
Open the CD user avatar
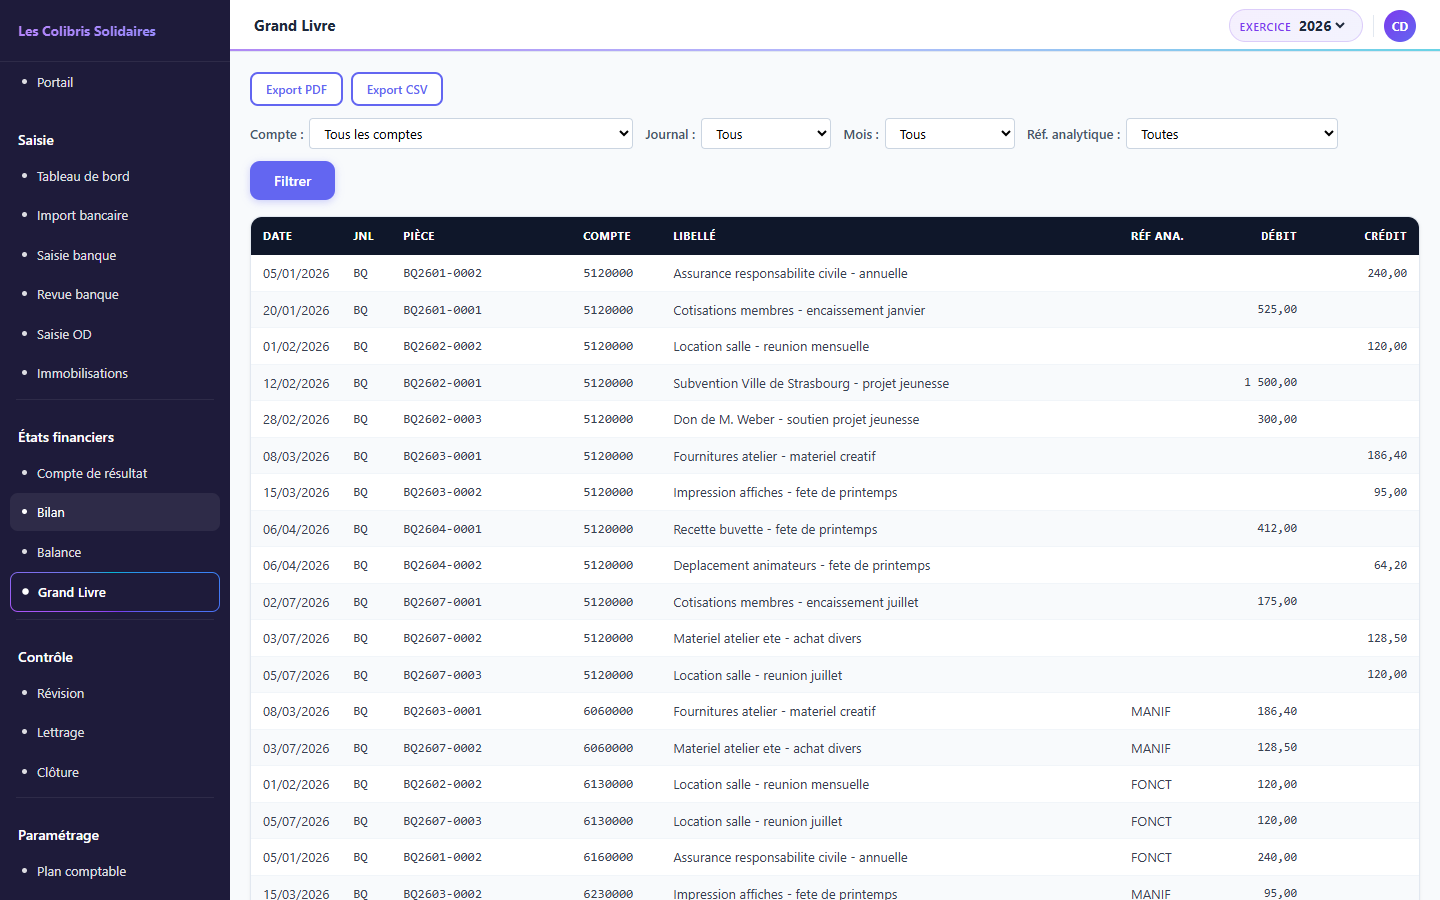tap(1399, 26)
